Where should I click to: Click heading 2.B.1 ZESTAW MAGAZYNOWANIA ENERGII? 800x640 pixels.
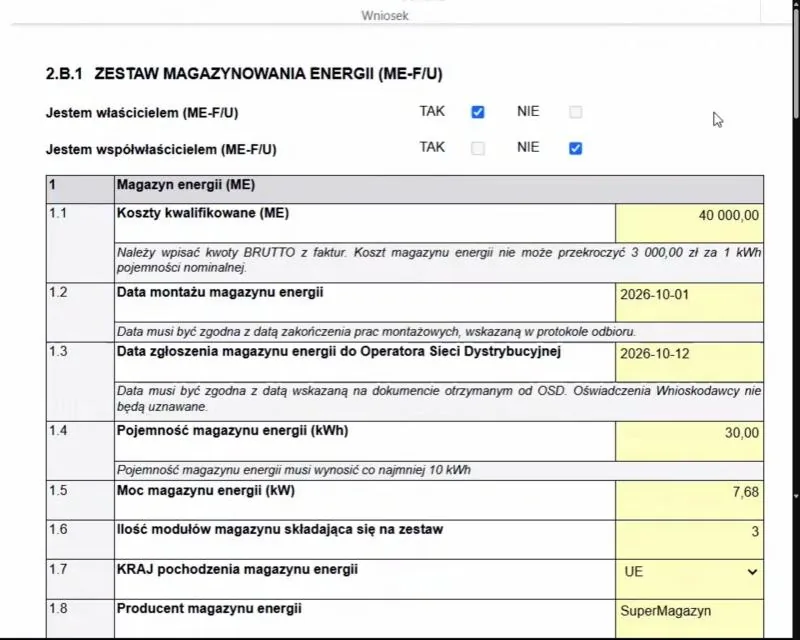[244, 74]
